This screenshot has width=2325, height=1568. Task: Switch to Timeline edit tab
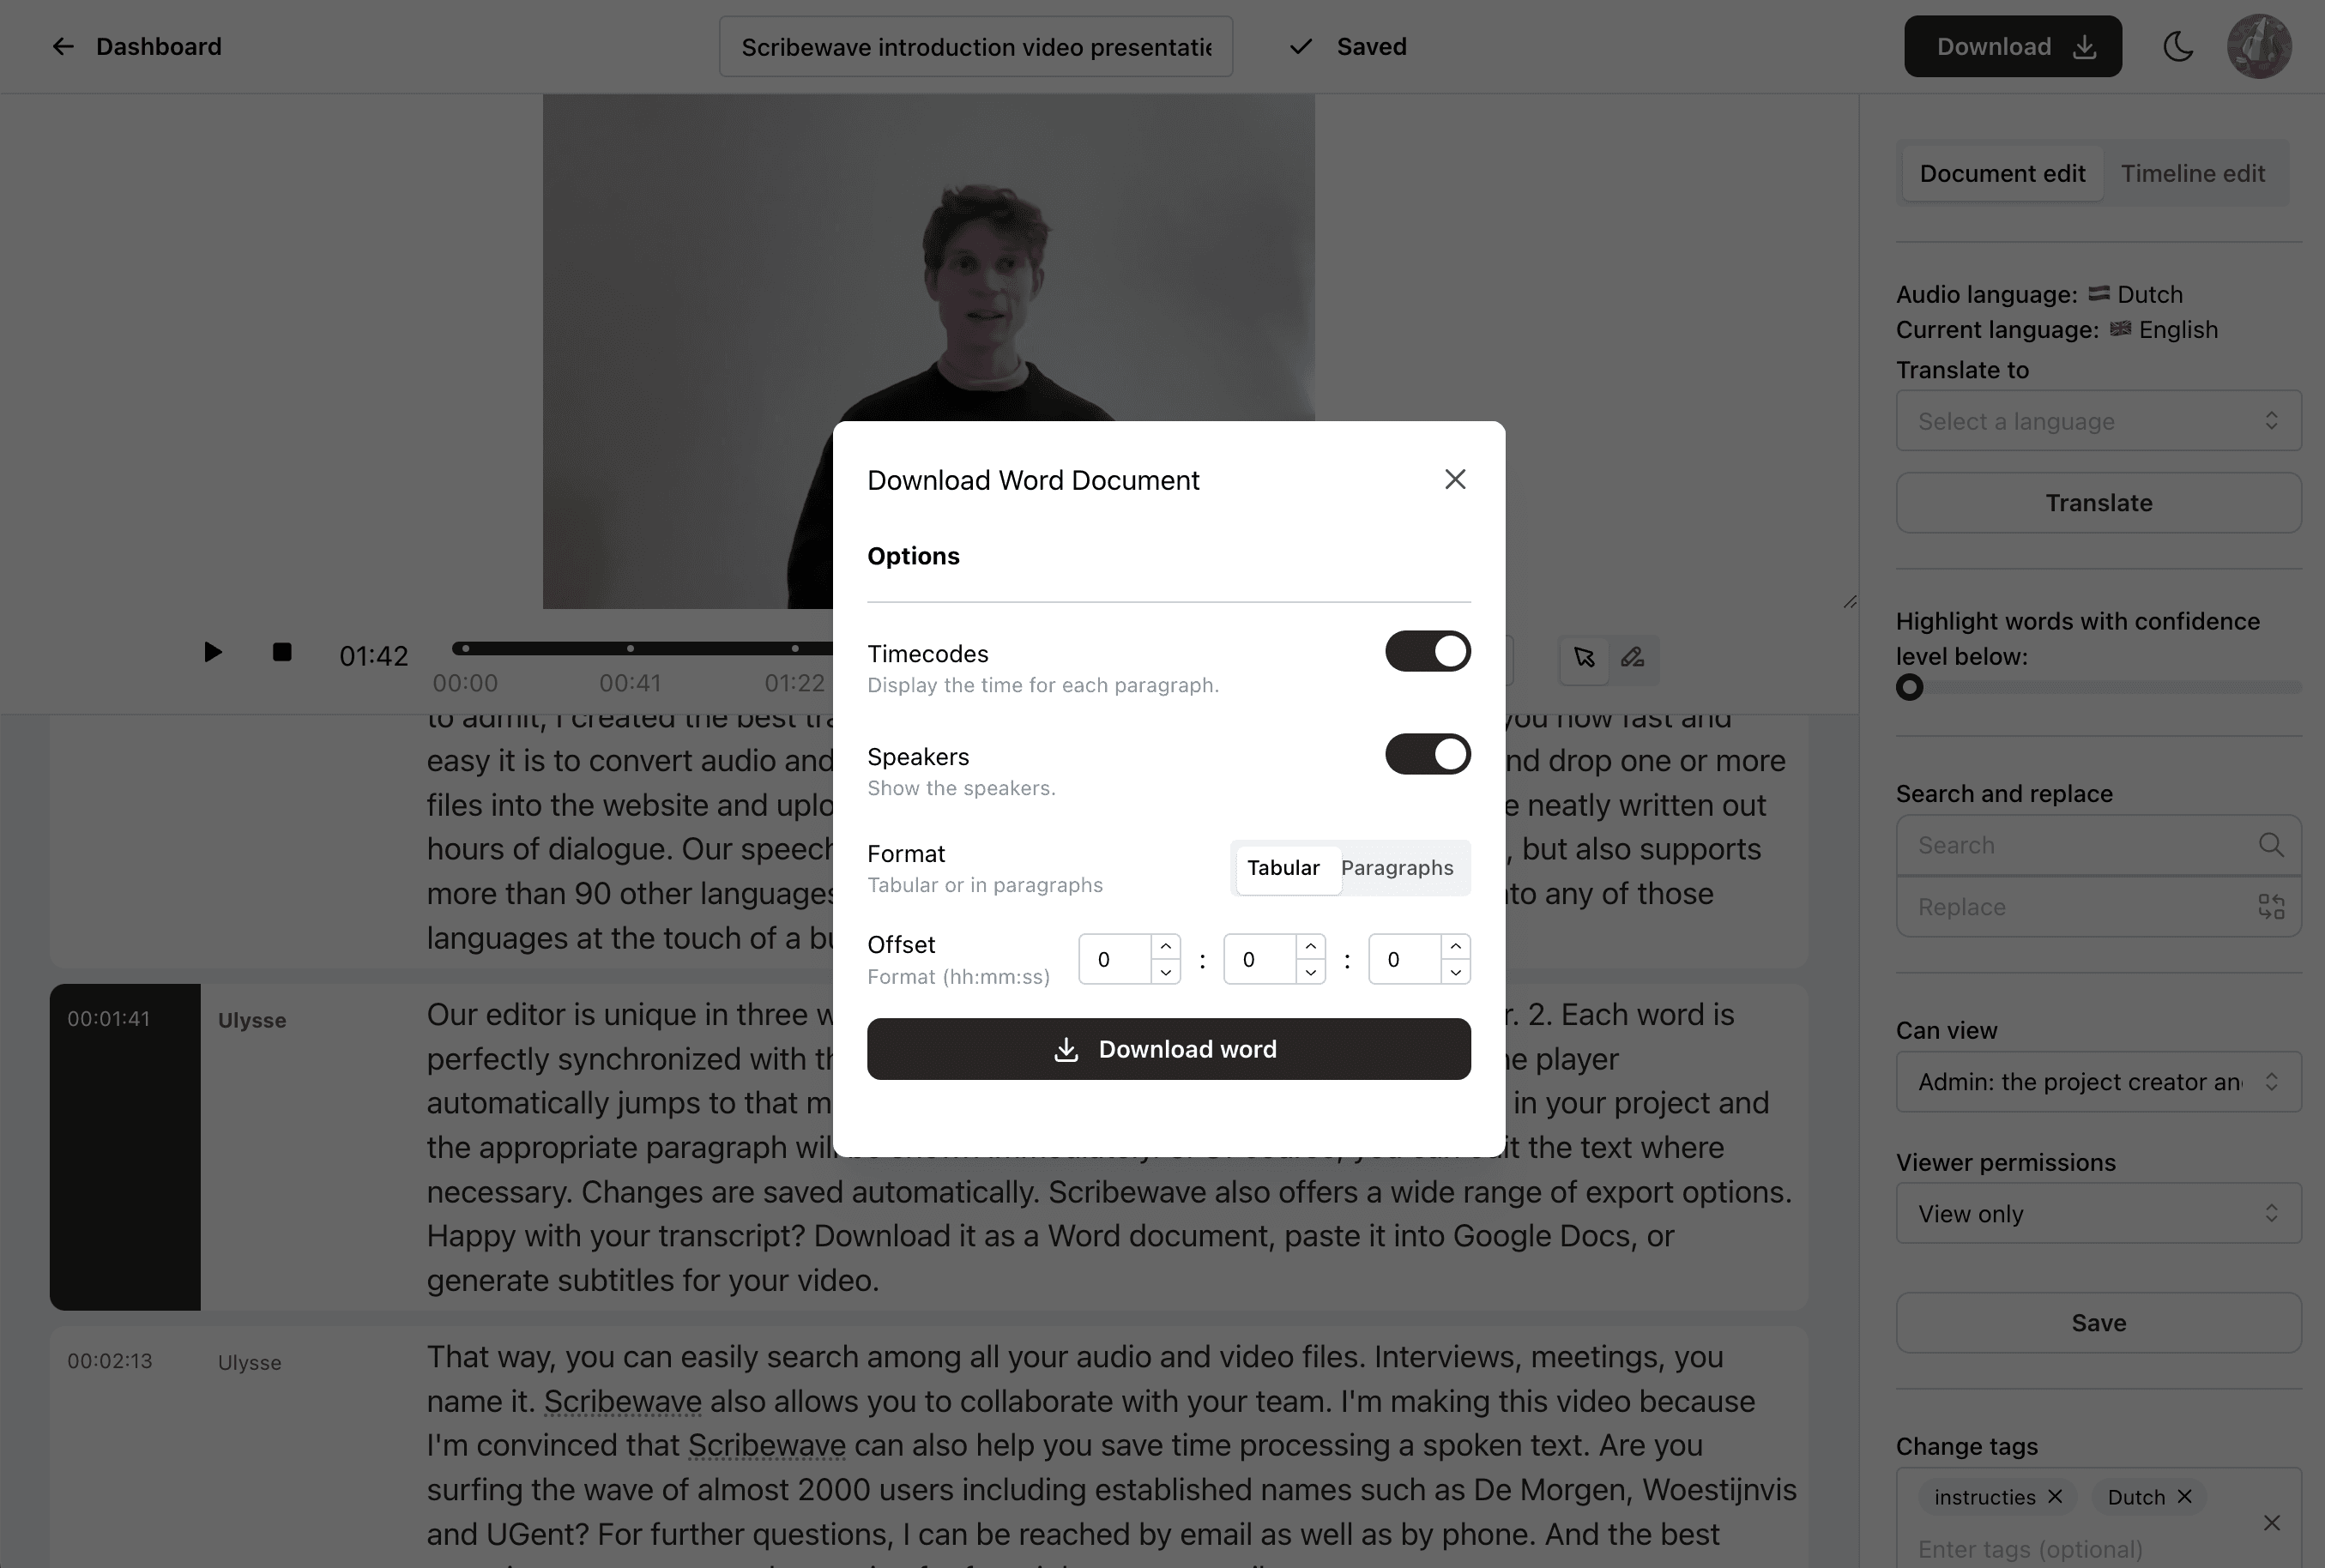pos(2192,173)
